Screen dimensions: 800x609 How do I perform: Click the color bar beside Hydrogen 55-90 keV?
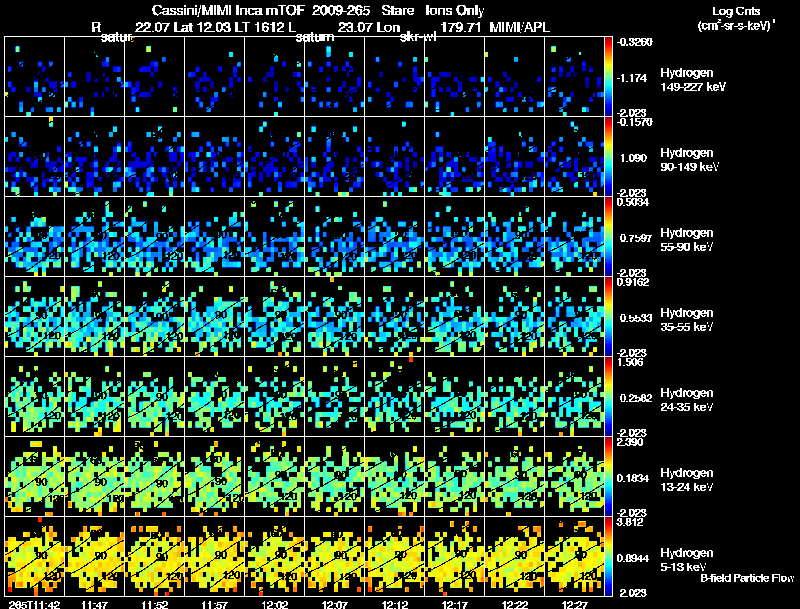[608, 237]
